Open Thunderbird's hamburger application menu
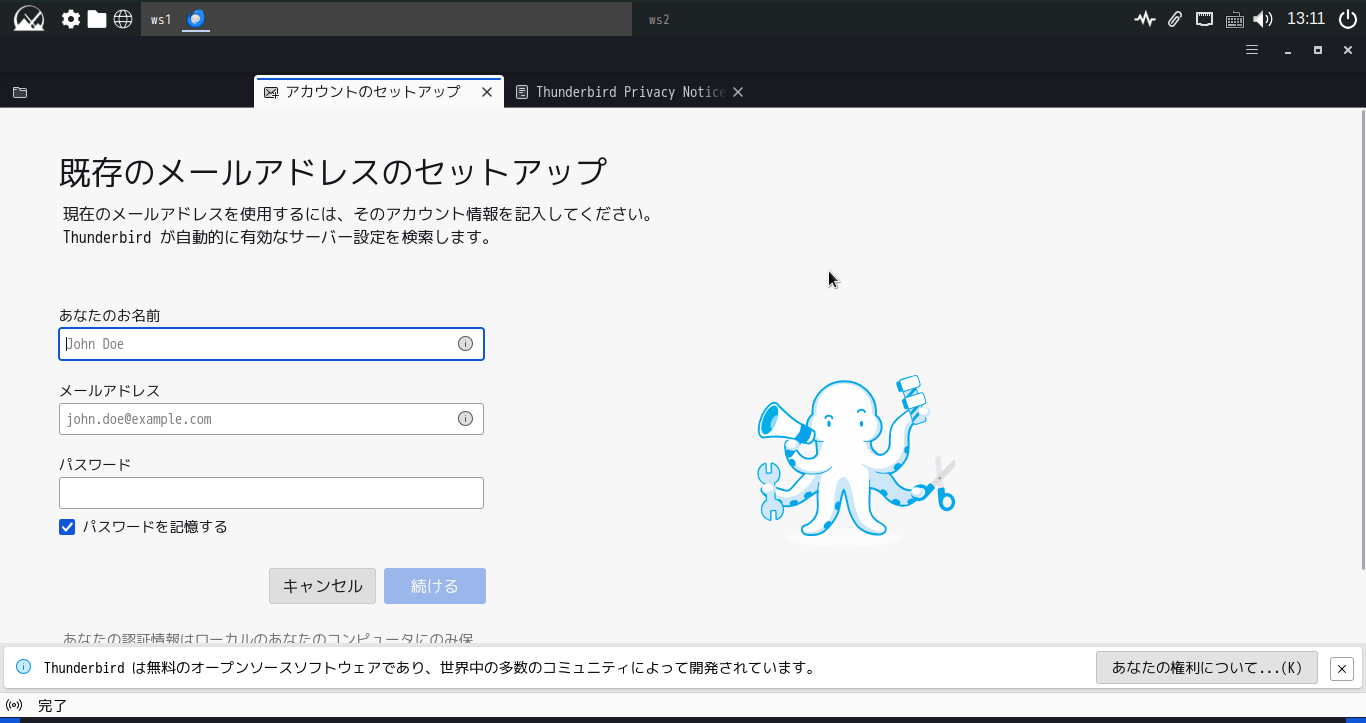 (x=1252, y=50)
